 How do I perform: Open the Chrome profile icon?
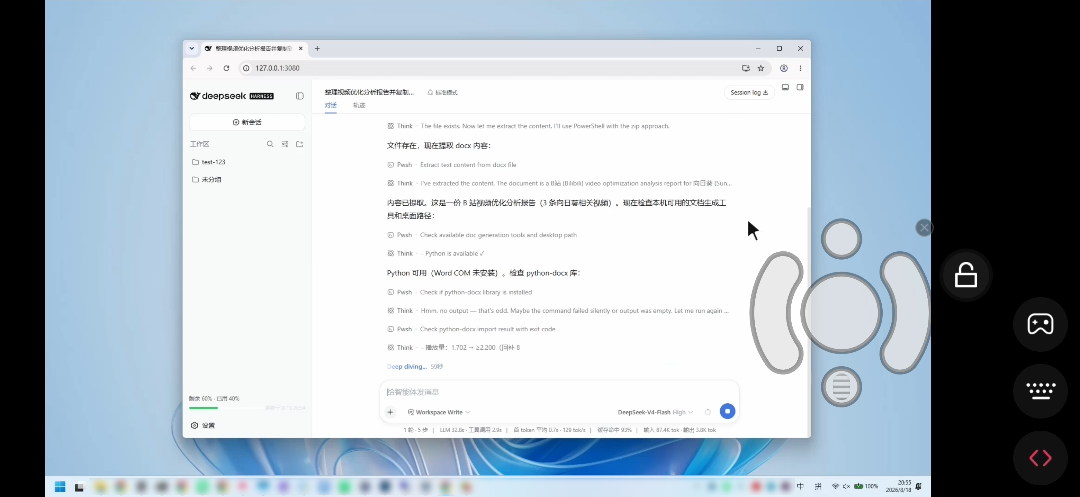point(784,68)
